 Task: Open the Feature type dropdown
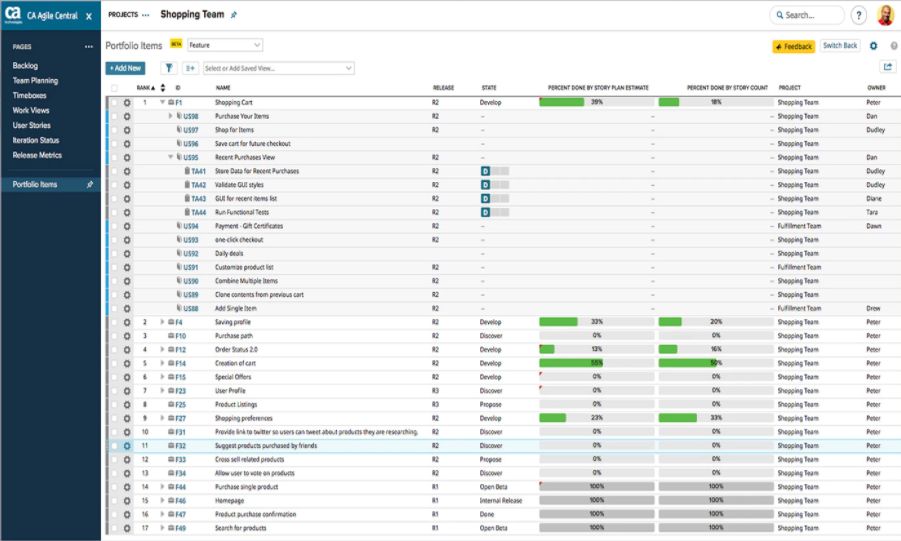click(225, 45)
